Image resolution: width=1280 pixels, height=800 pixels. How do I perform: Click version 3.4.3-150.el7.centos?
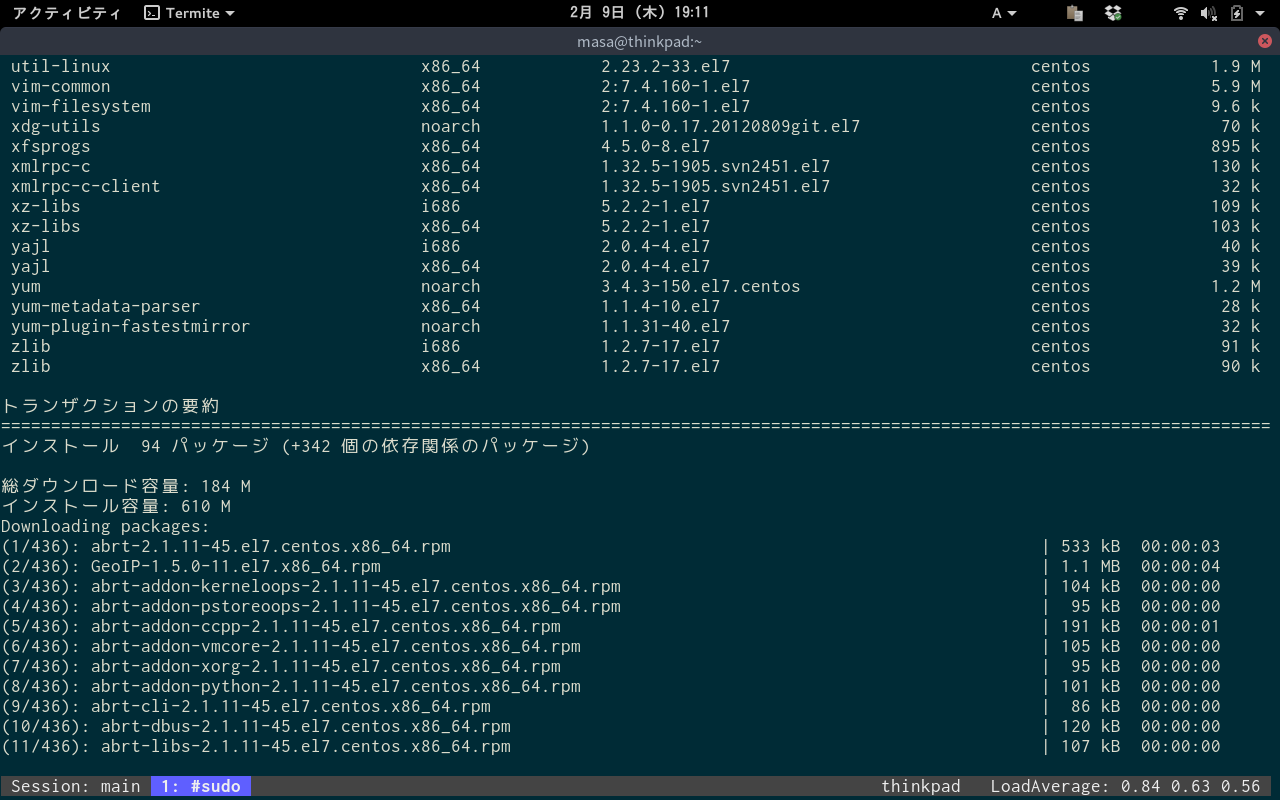(700, 286)
